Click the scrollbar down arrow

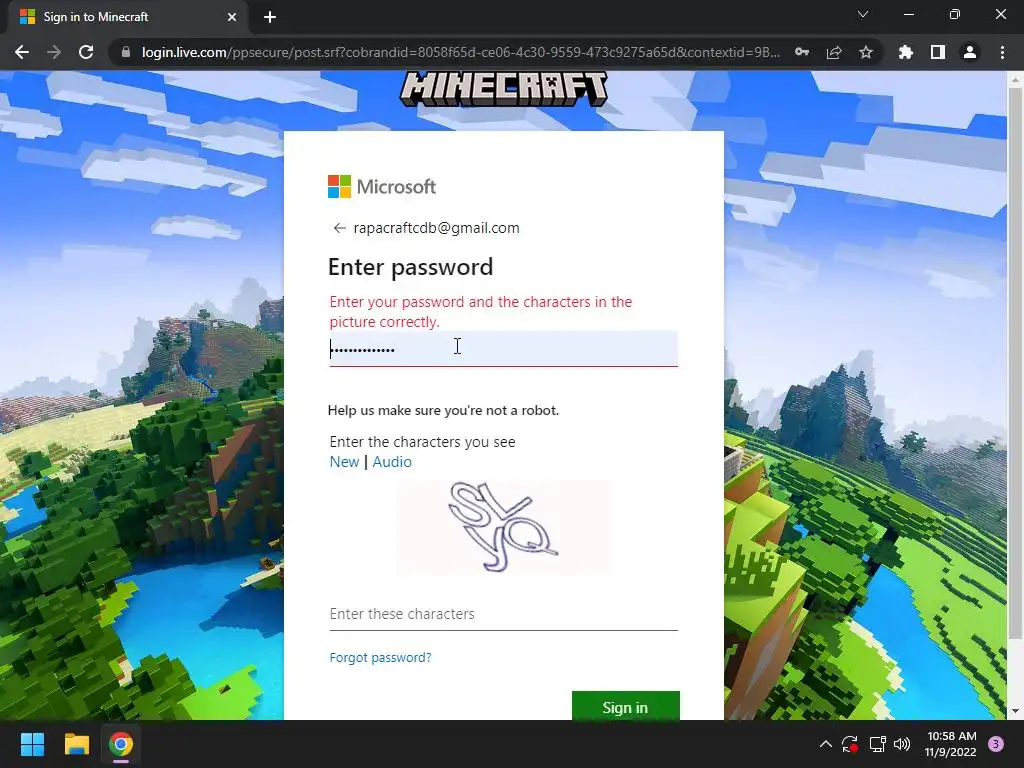[1015, 711]
